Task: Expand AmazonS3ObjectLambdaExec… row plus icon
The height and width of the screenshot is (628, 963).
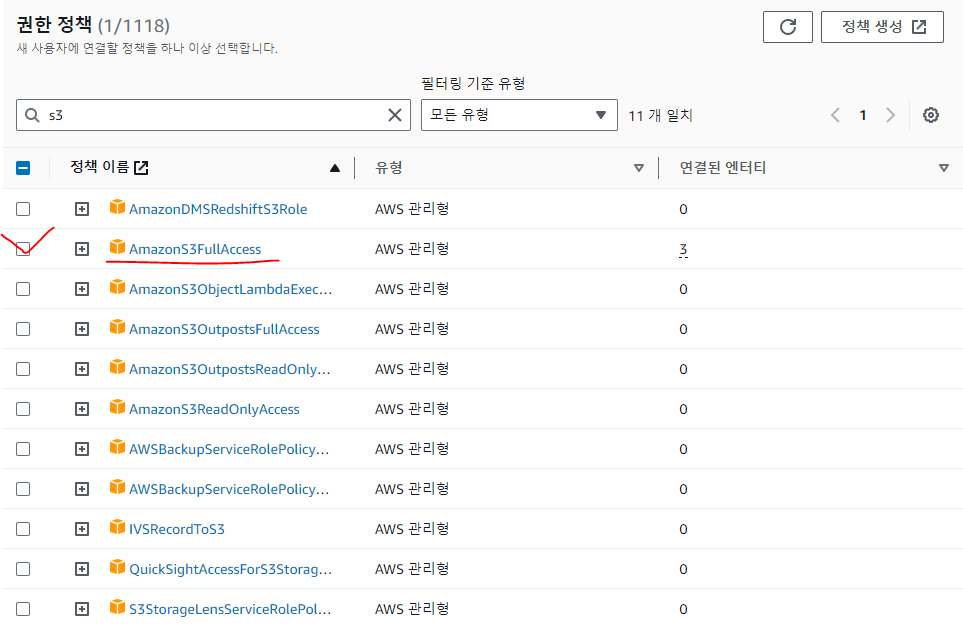Action: [82, 289]
